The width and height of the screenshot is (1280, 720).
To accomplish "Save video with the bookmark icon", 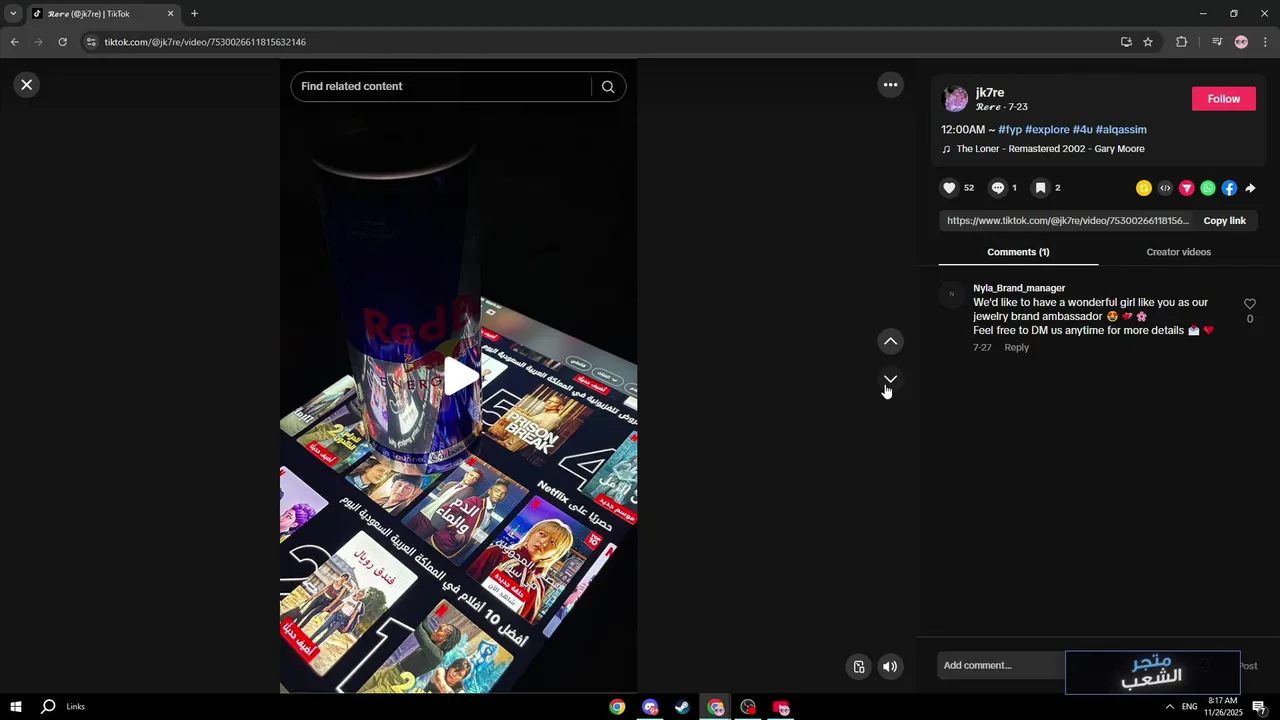I will point(1040,188).
